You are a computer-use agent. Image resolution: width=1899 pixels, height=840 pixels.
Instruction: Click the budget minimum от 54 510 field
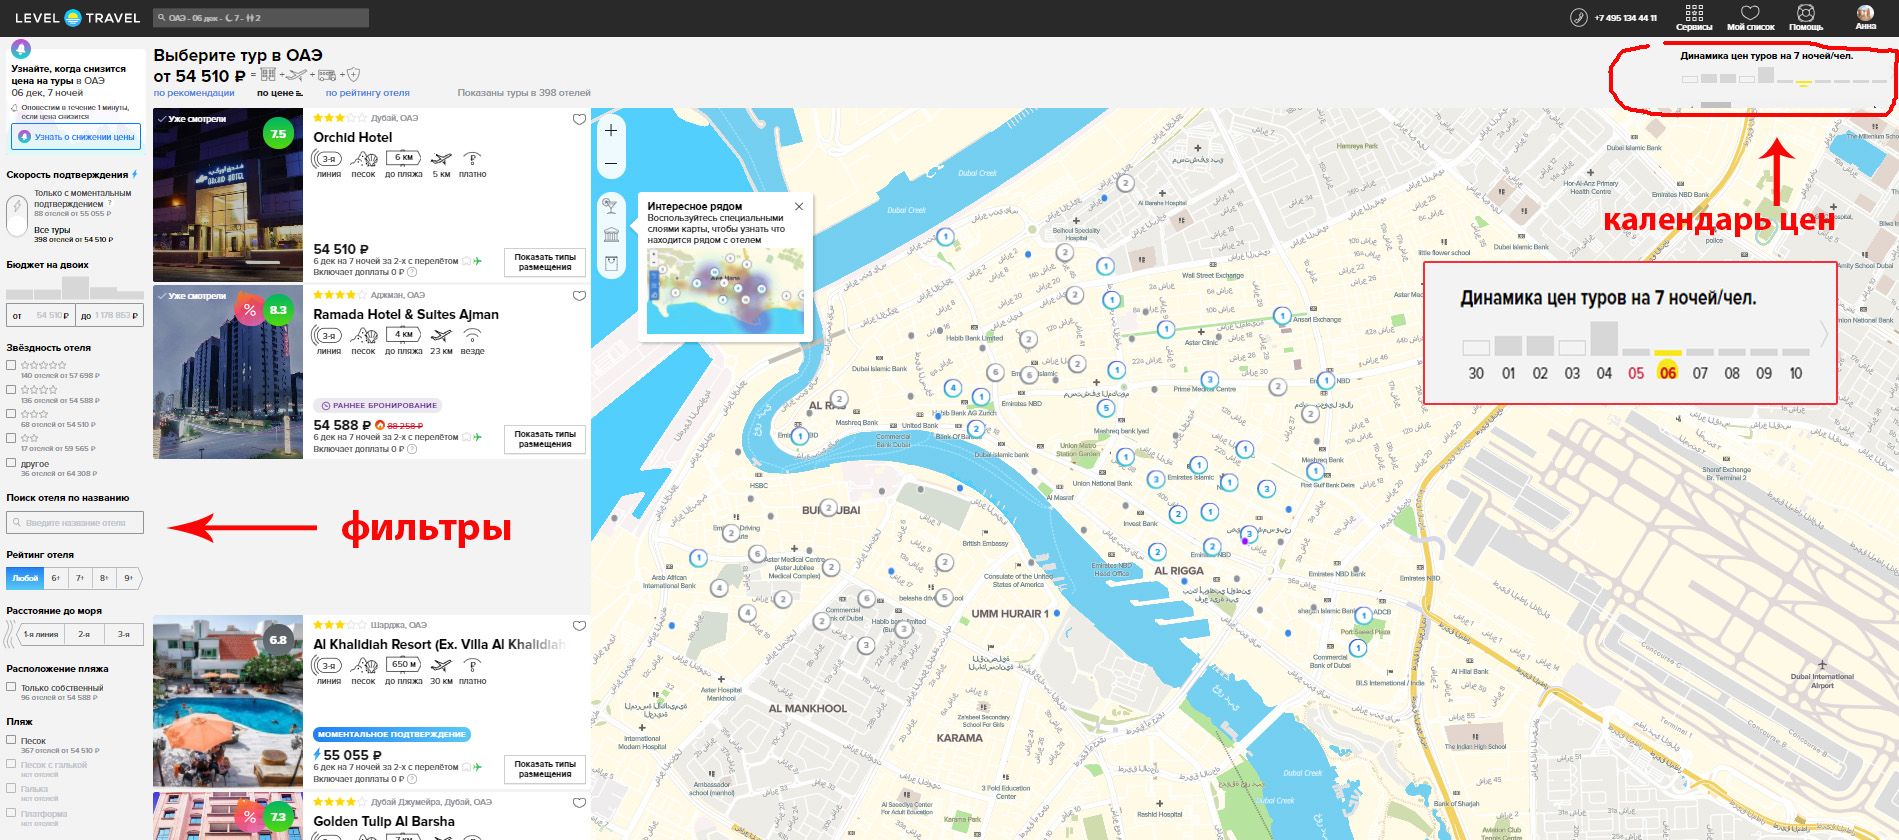pos(40,316)
